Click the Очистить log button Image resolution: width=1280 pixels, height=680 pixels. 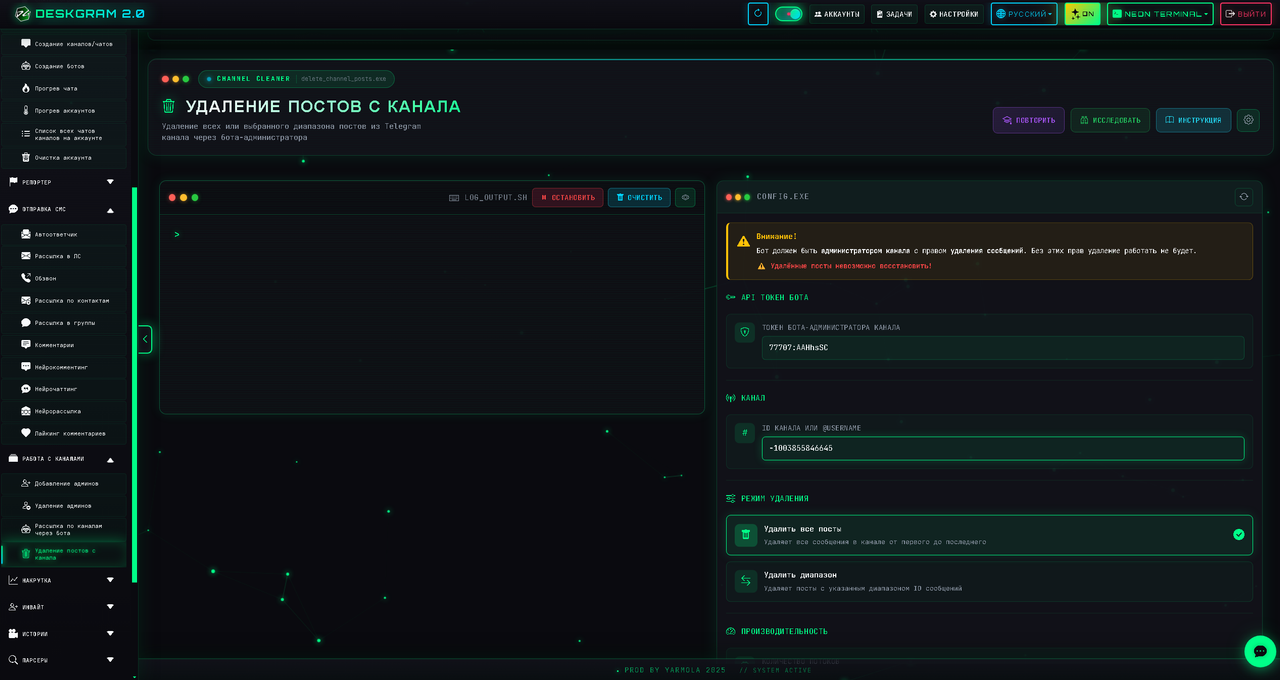639,198
